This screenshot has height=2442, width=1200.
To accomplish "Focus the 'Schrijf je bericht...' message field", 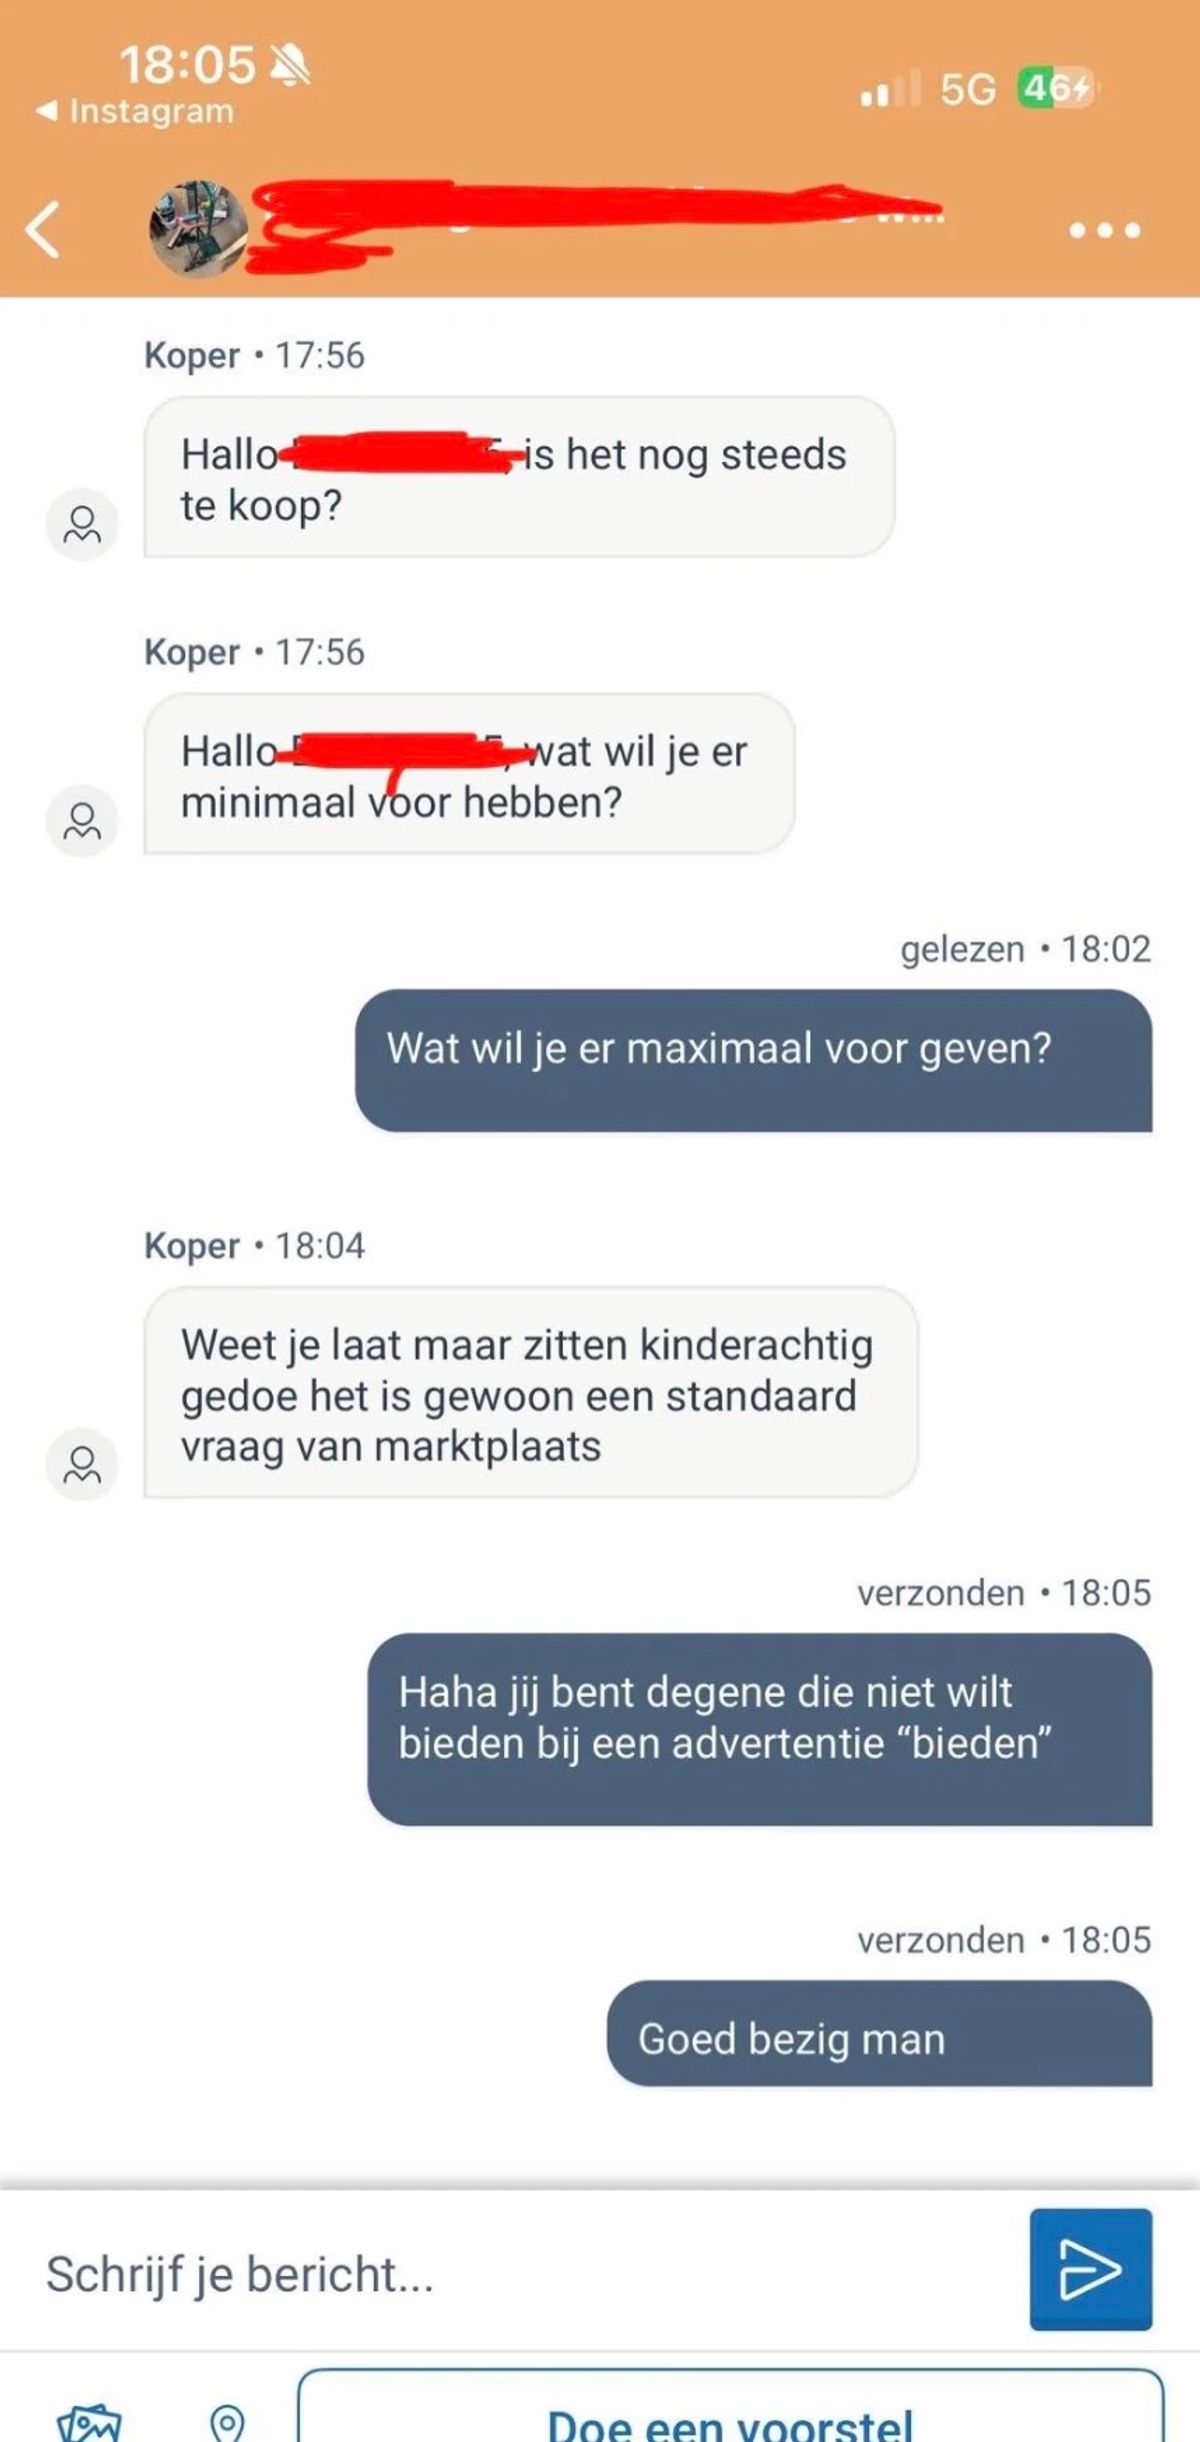I will 520,2273.
